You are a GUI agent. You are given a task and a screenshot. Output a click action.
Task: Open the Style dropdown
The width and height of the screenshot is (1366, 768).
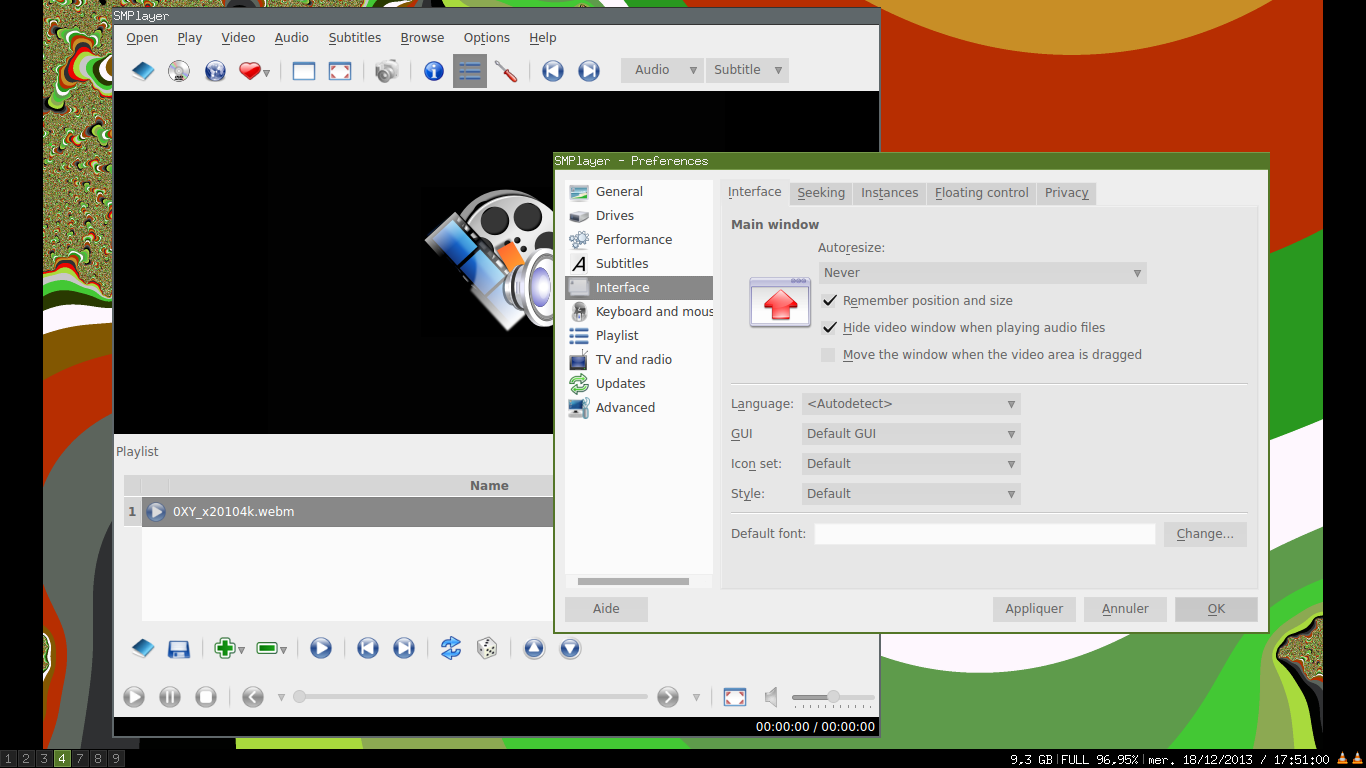click(911, 494)
